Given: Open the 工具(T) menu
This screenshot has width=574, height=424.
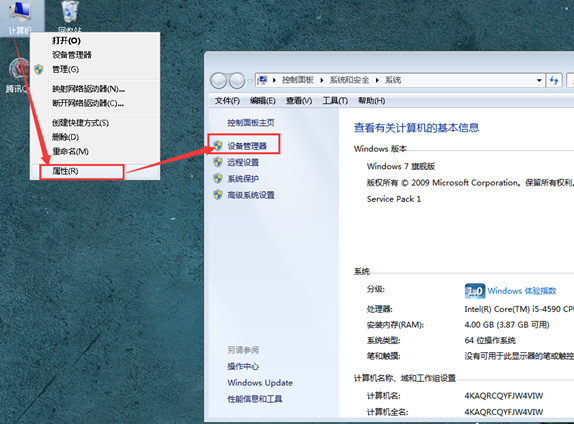Looking at the screenshot, I should pos(335,101).
